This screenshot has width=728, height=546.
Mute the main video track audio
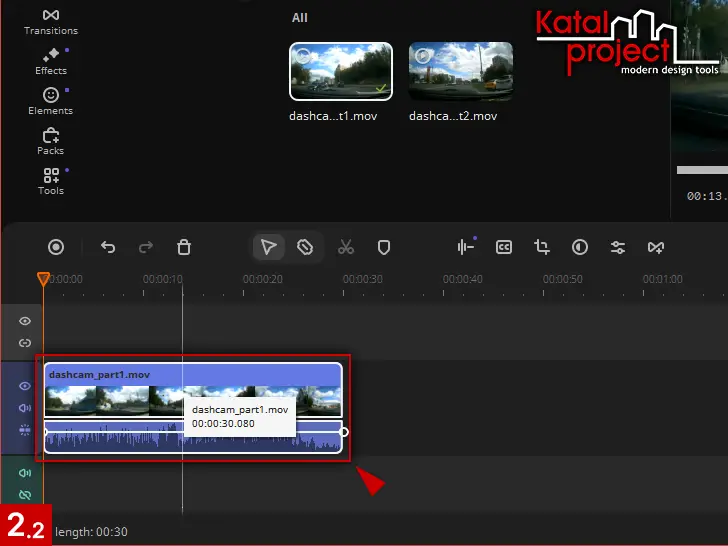[25, 408]
